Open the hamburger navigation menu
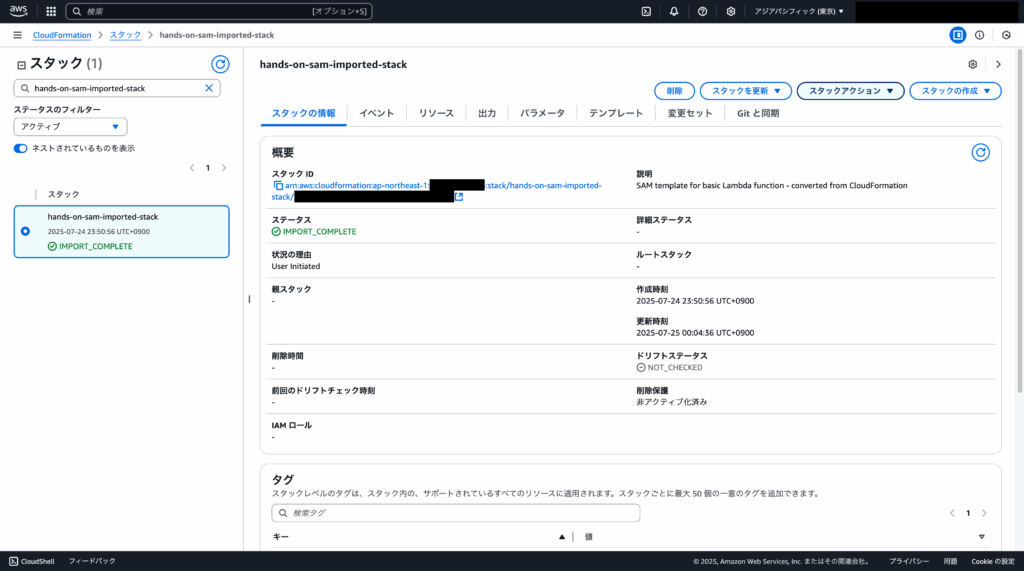This screenshot has width=1024, height=571. (18, 35)
